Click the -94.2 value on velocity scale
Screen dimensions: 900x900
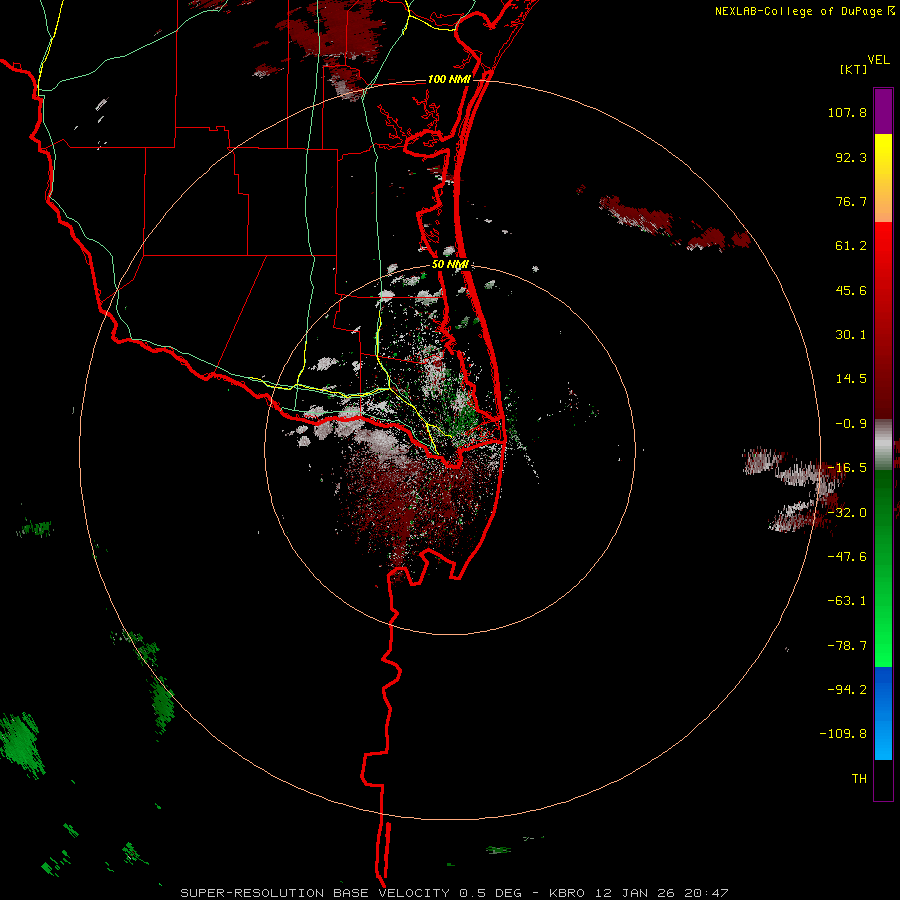click(x=847, y=689)
